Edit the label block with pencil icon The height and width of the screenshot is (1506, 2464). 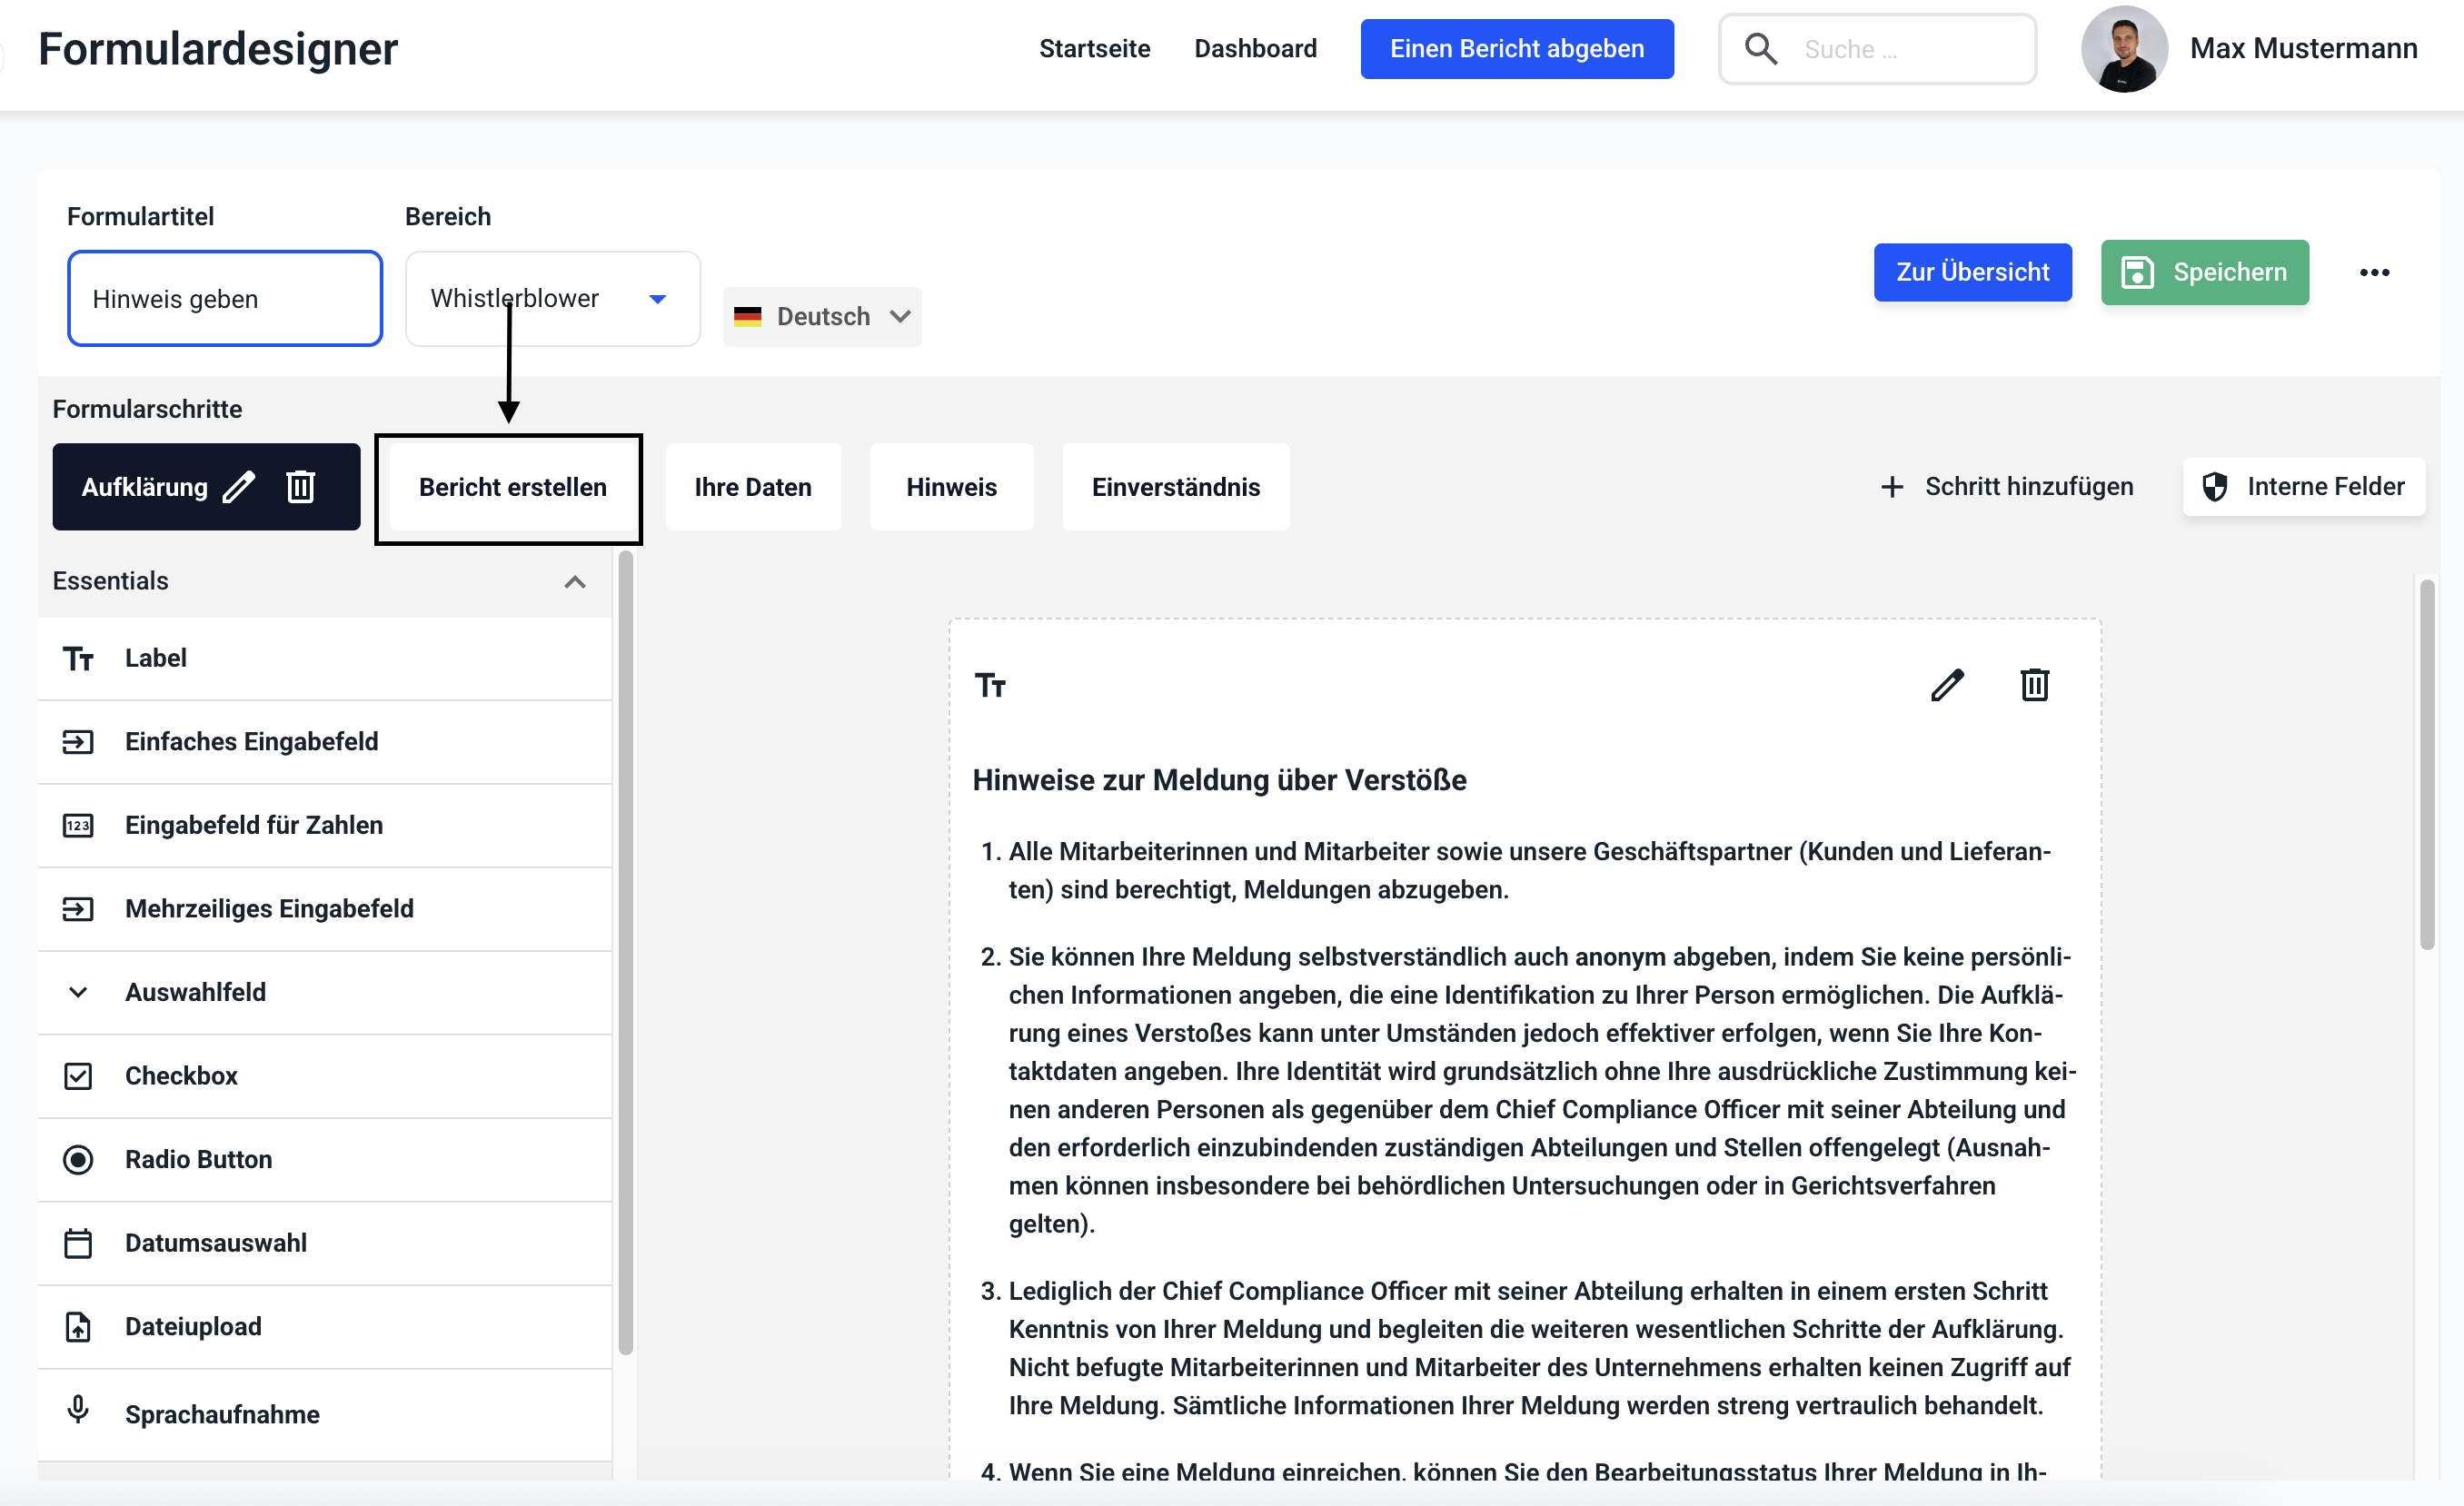[x=1946, y=685]
